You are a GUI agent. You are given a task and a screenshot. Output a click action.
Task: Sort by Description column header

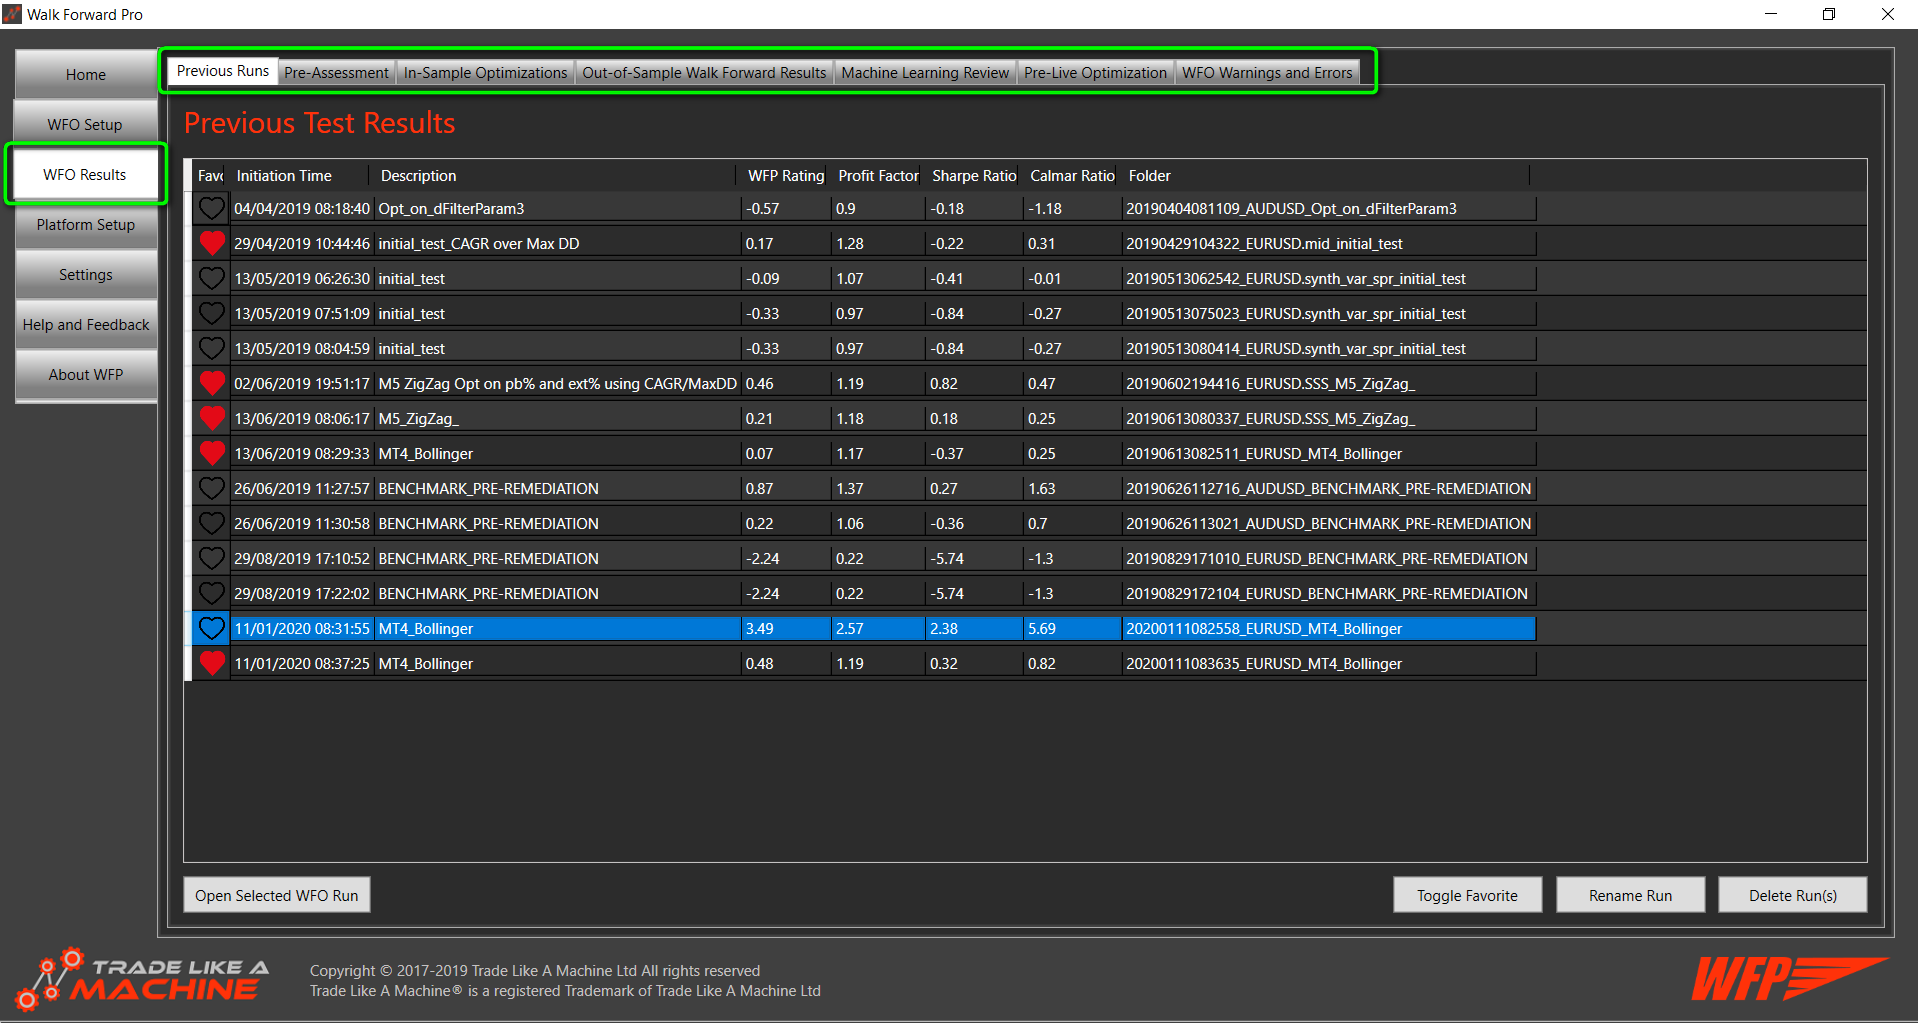(x=556, y=176)
